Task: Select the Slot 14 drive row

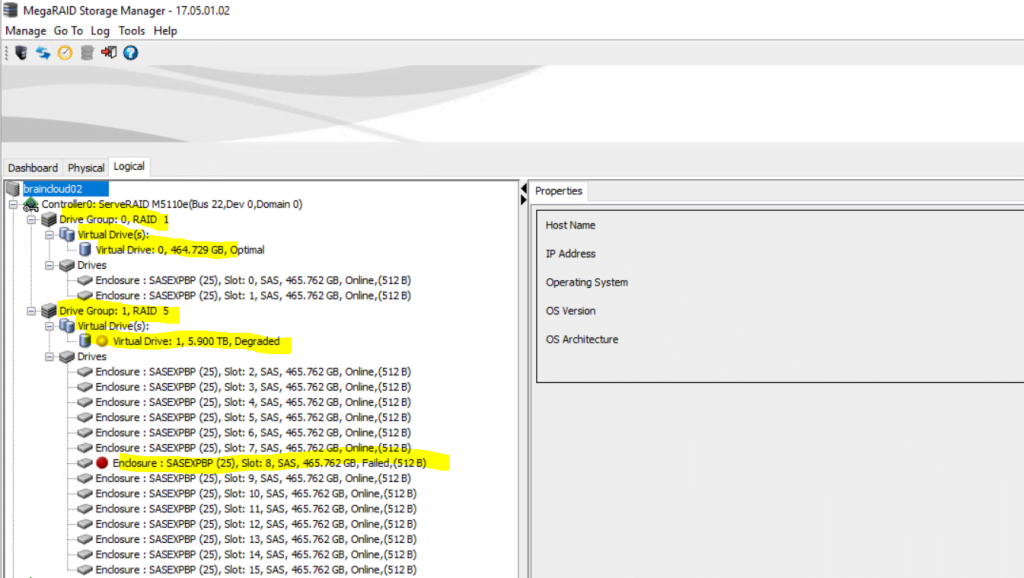Action: [255, 554]
